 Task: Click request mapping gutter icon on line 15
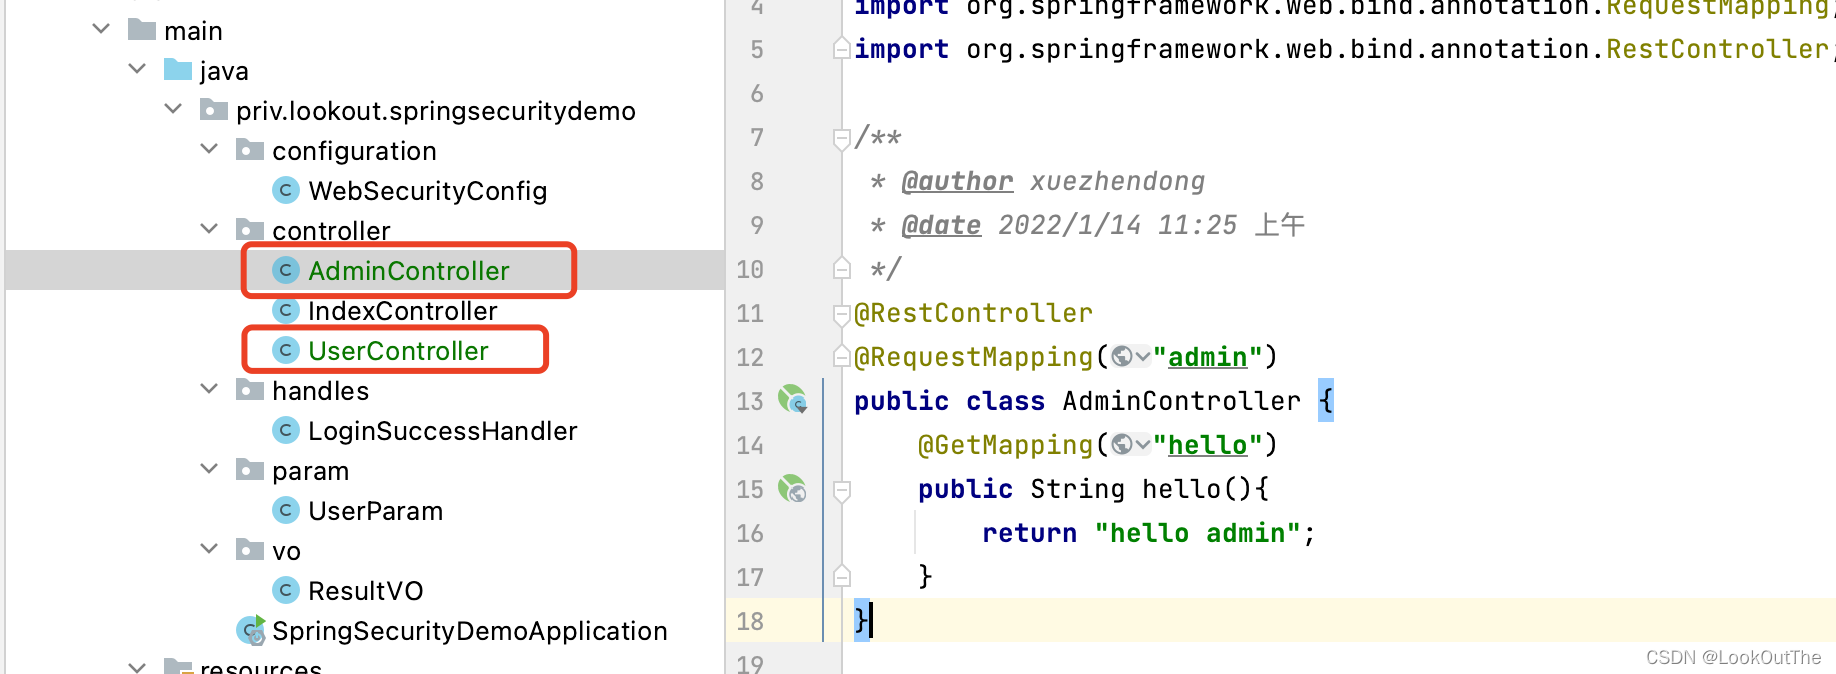click(x=793, y=488)
